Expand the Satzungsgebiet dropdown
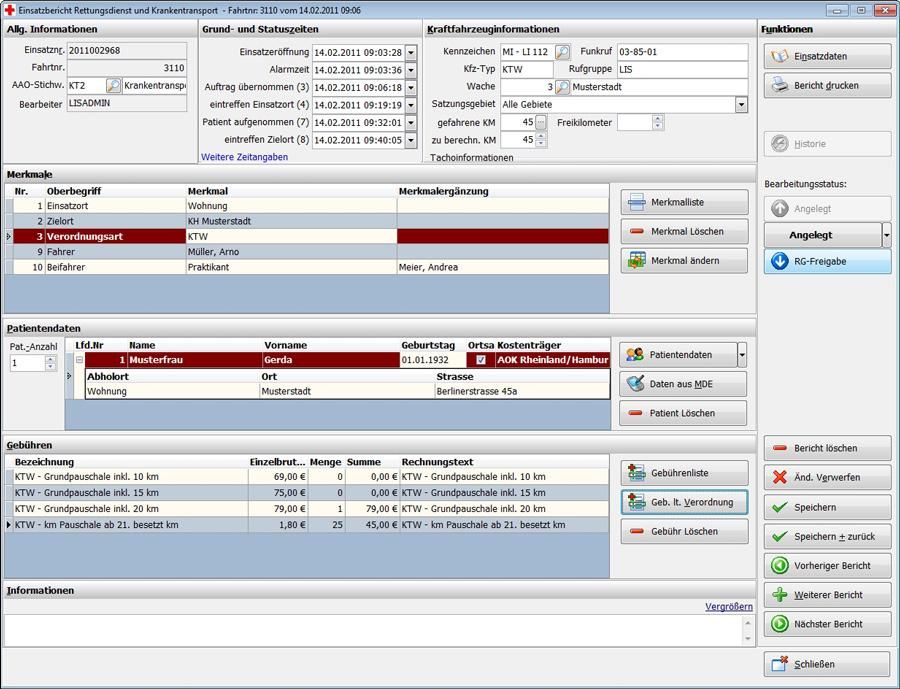The height and width of the screenshot is (689, 900). (741, 105)
